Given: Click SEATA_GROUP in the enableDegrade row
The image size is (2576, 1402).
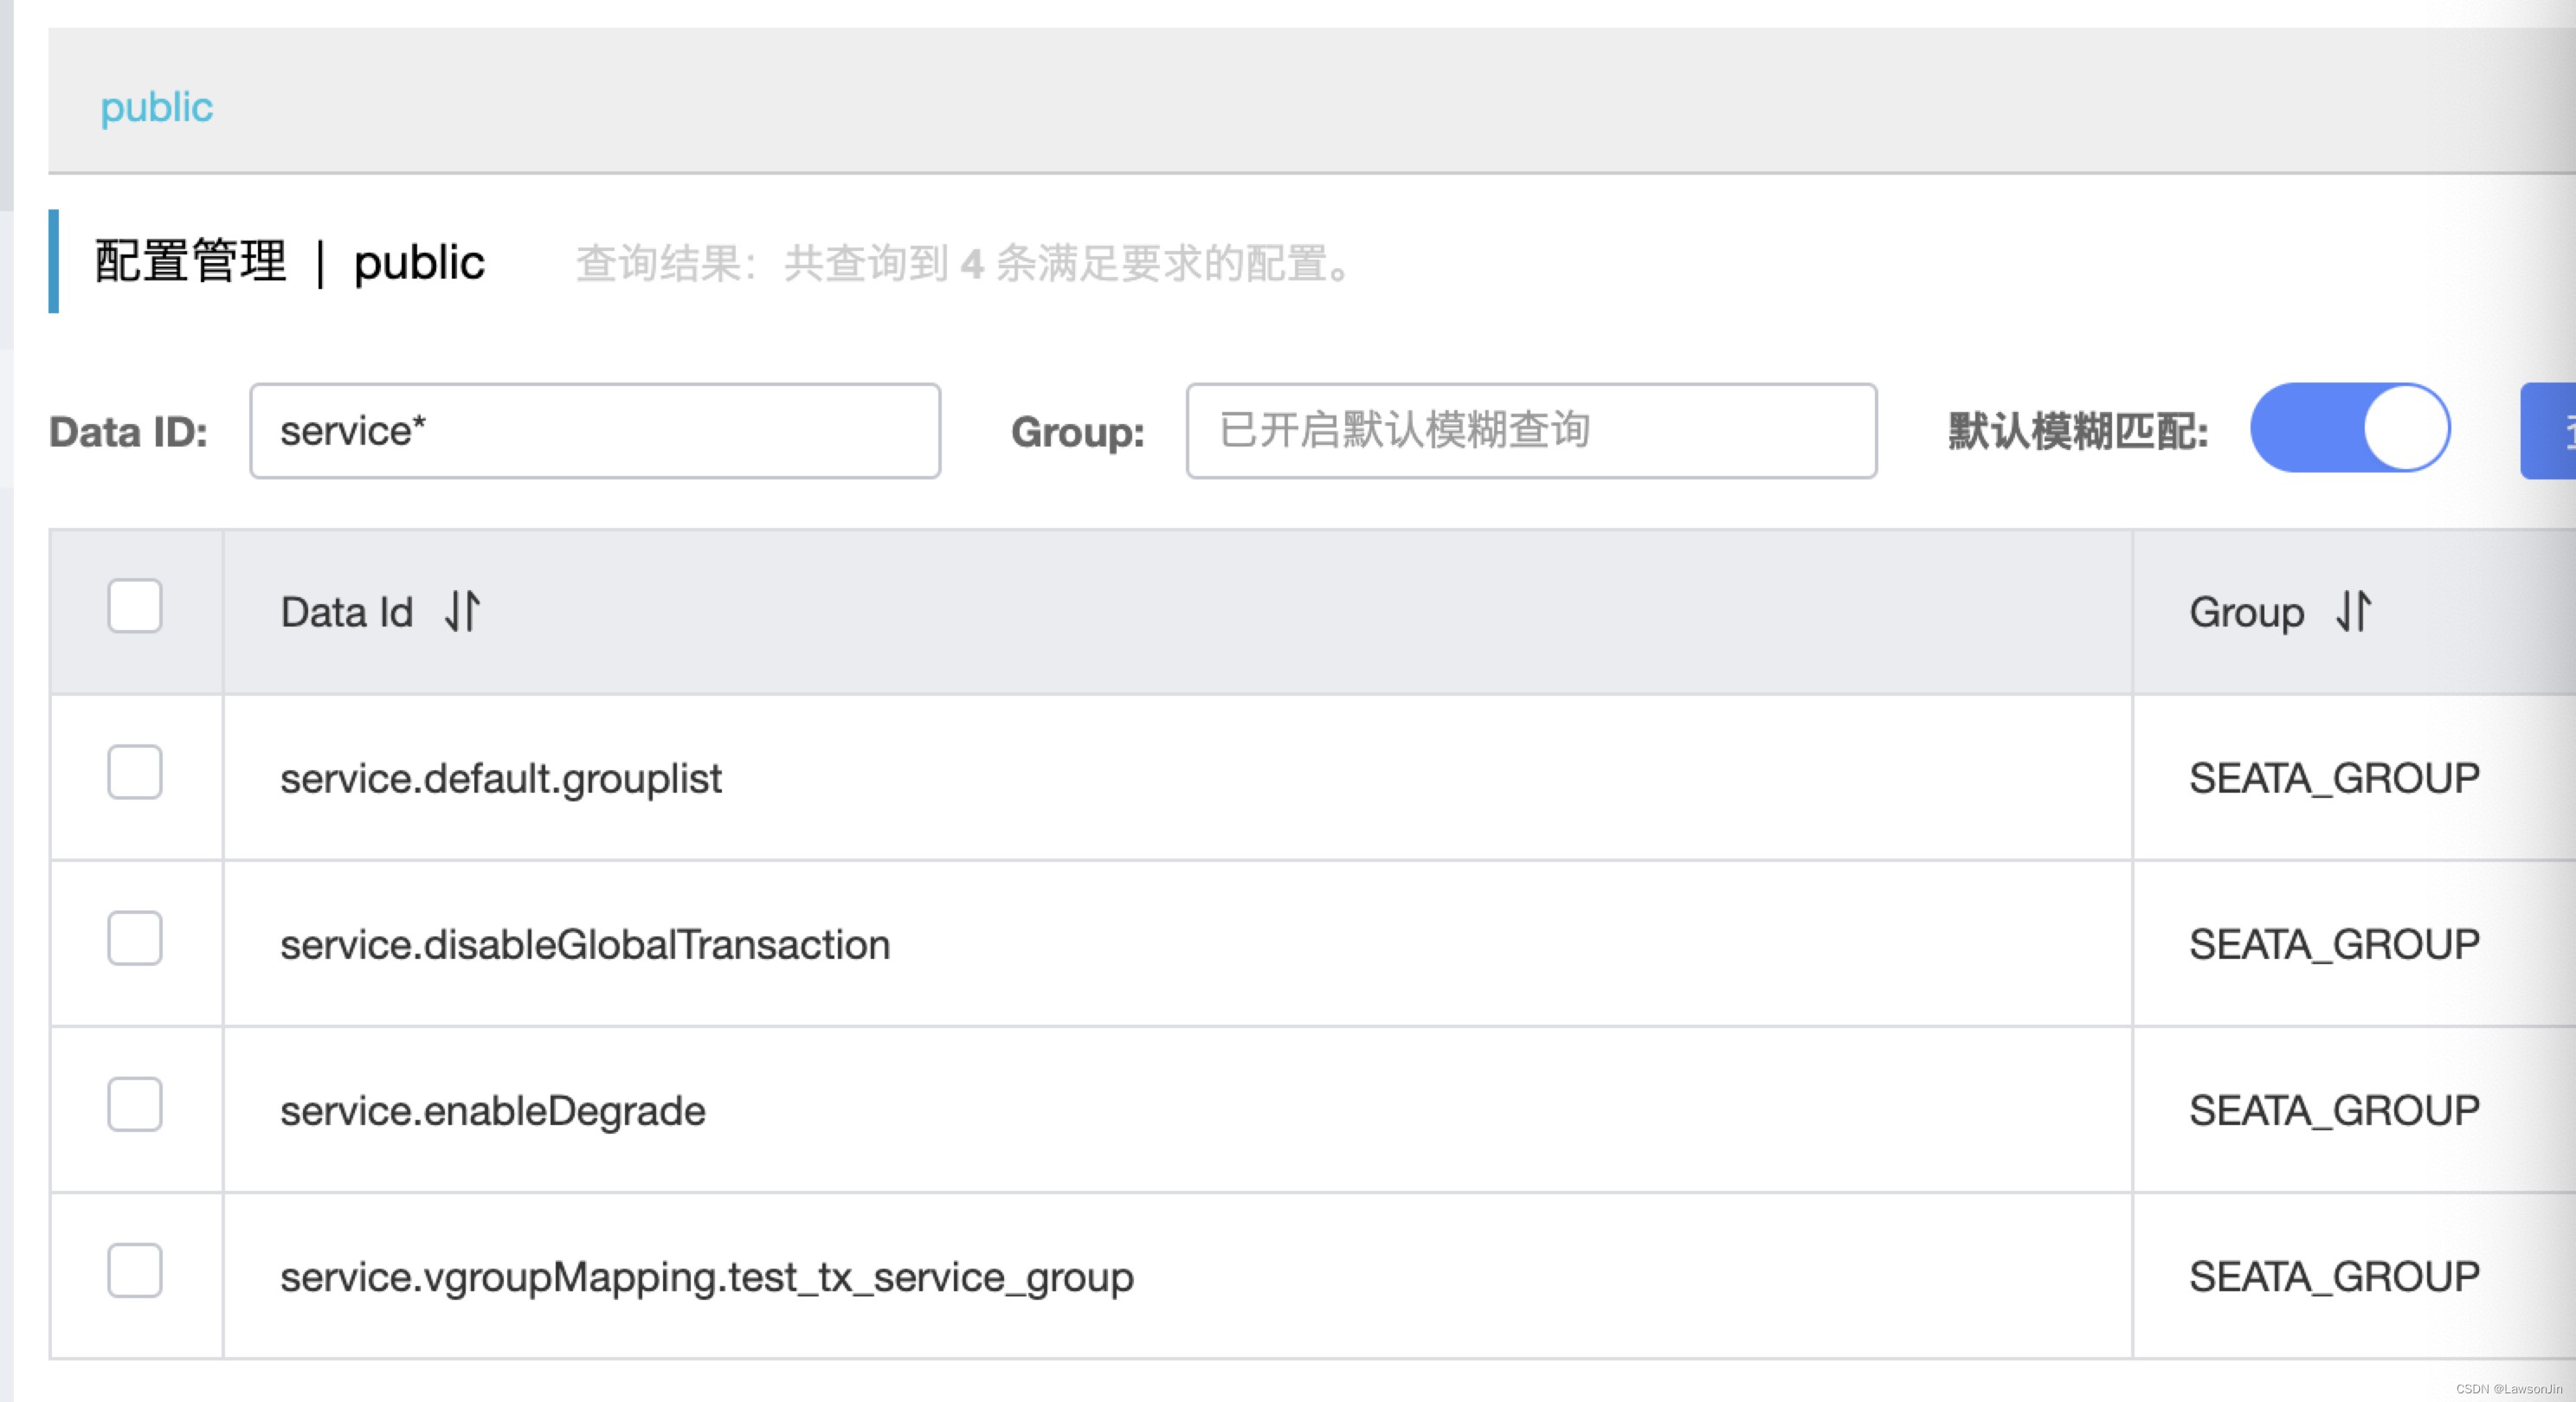Looking at the screenshot, I should click(x=2333, y=1111).
